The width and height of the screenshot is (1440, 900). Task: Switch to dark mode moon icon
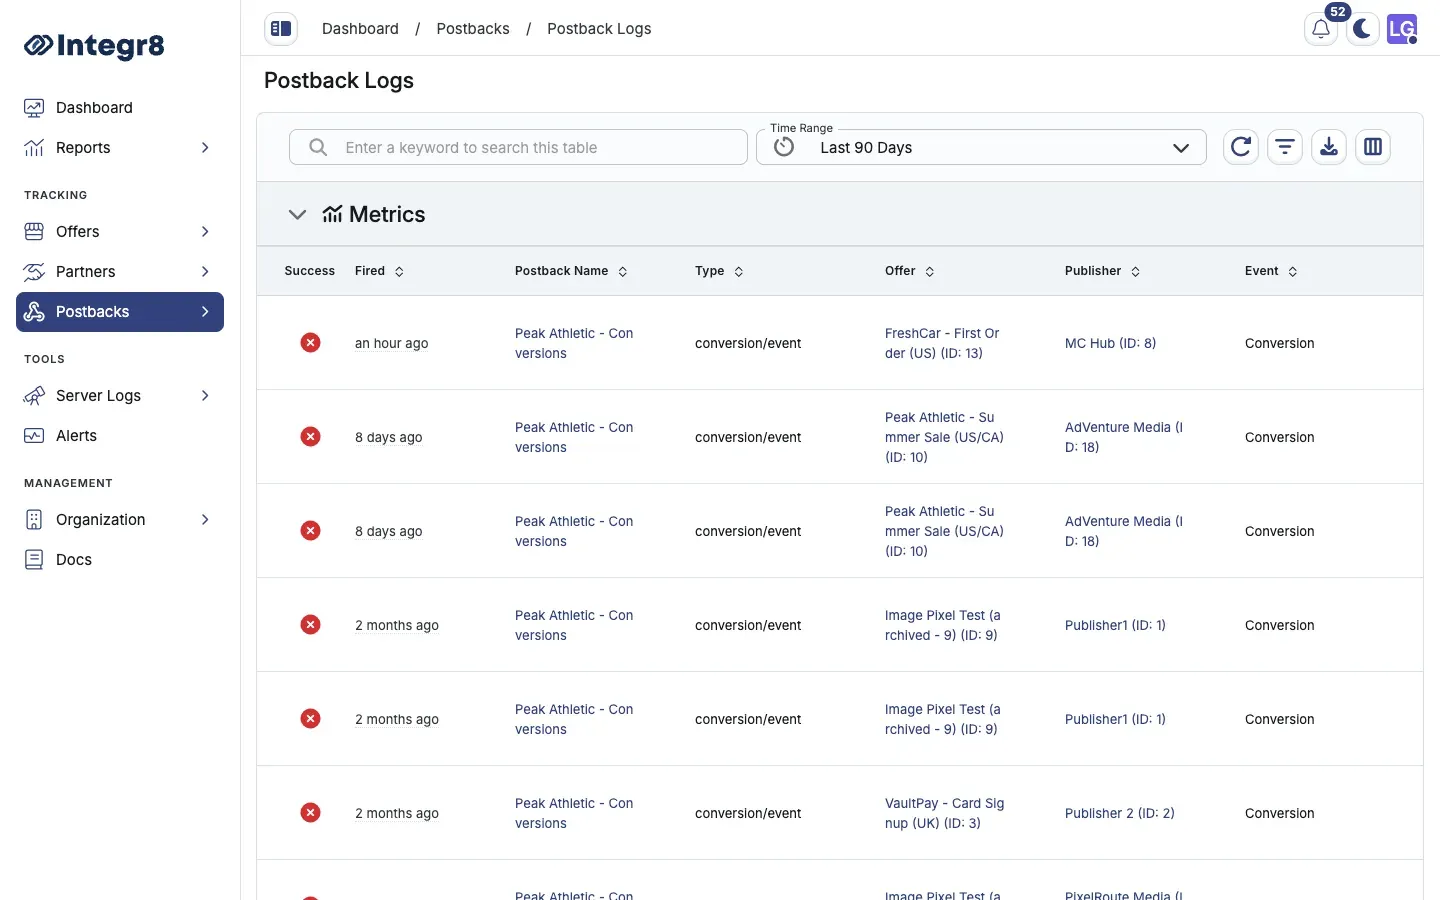coord(1362,29)
